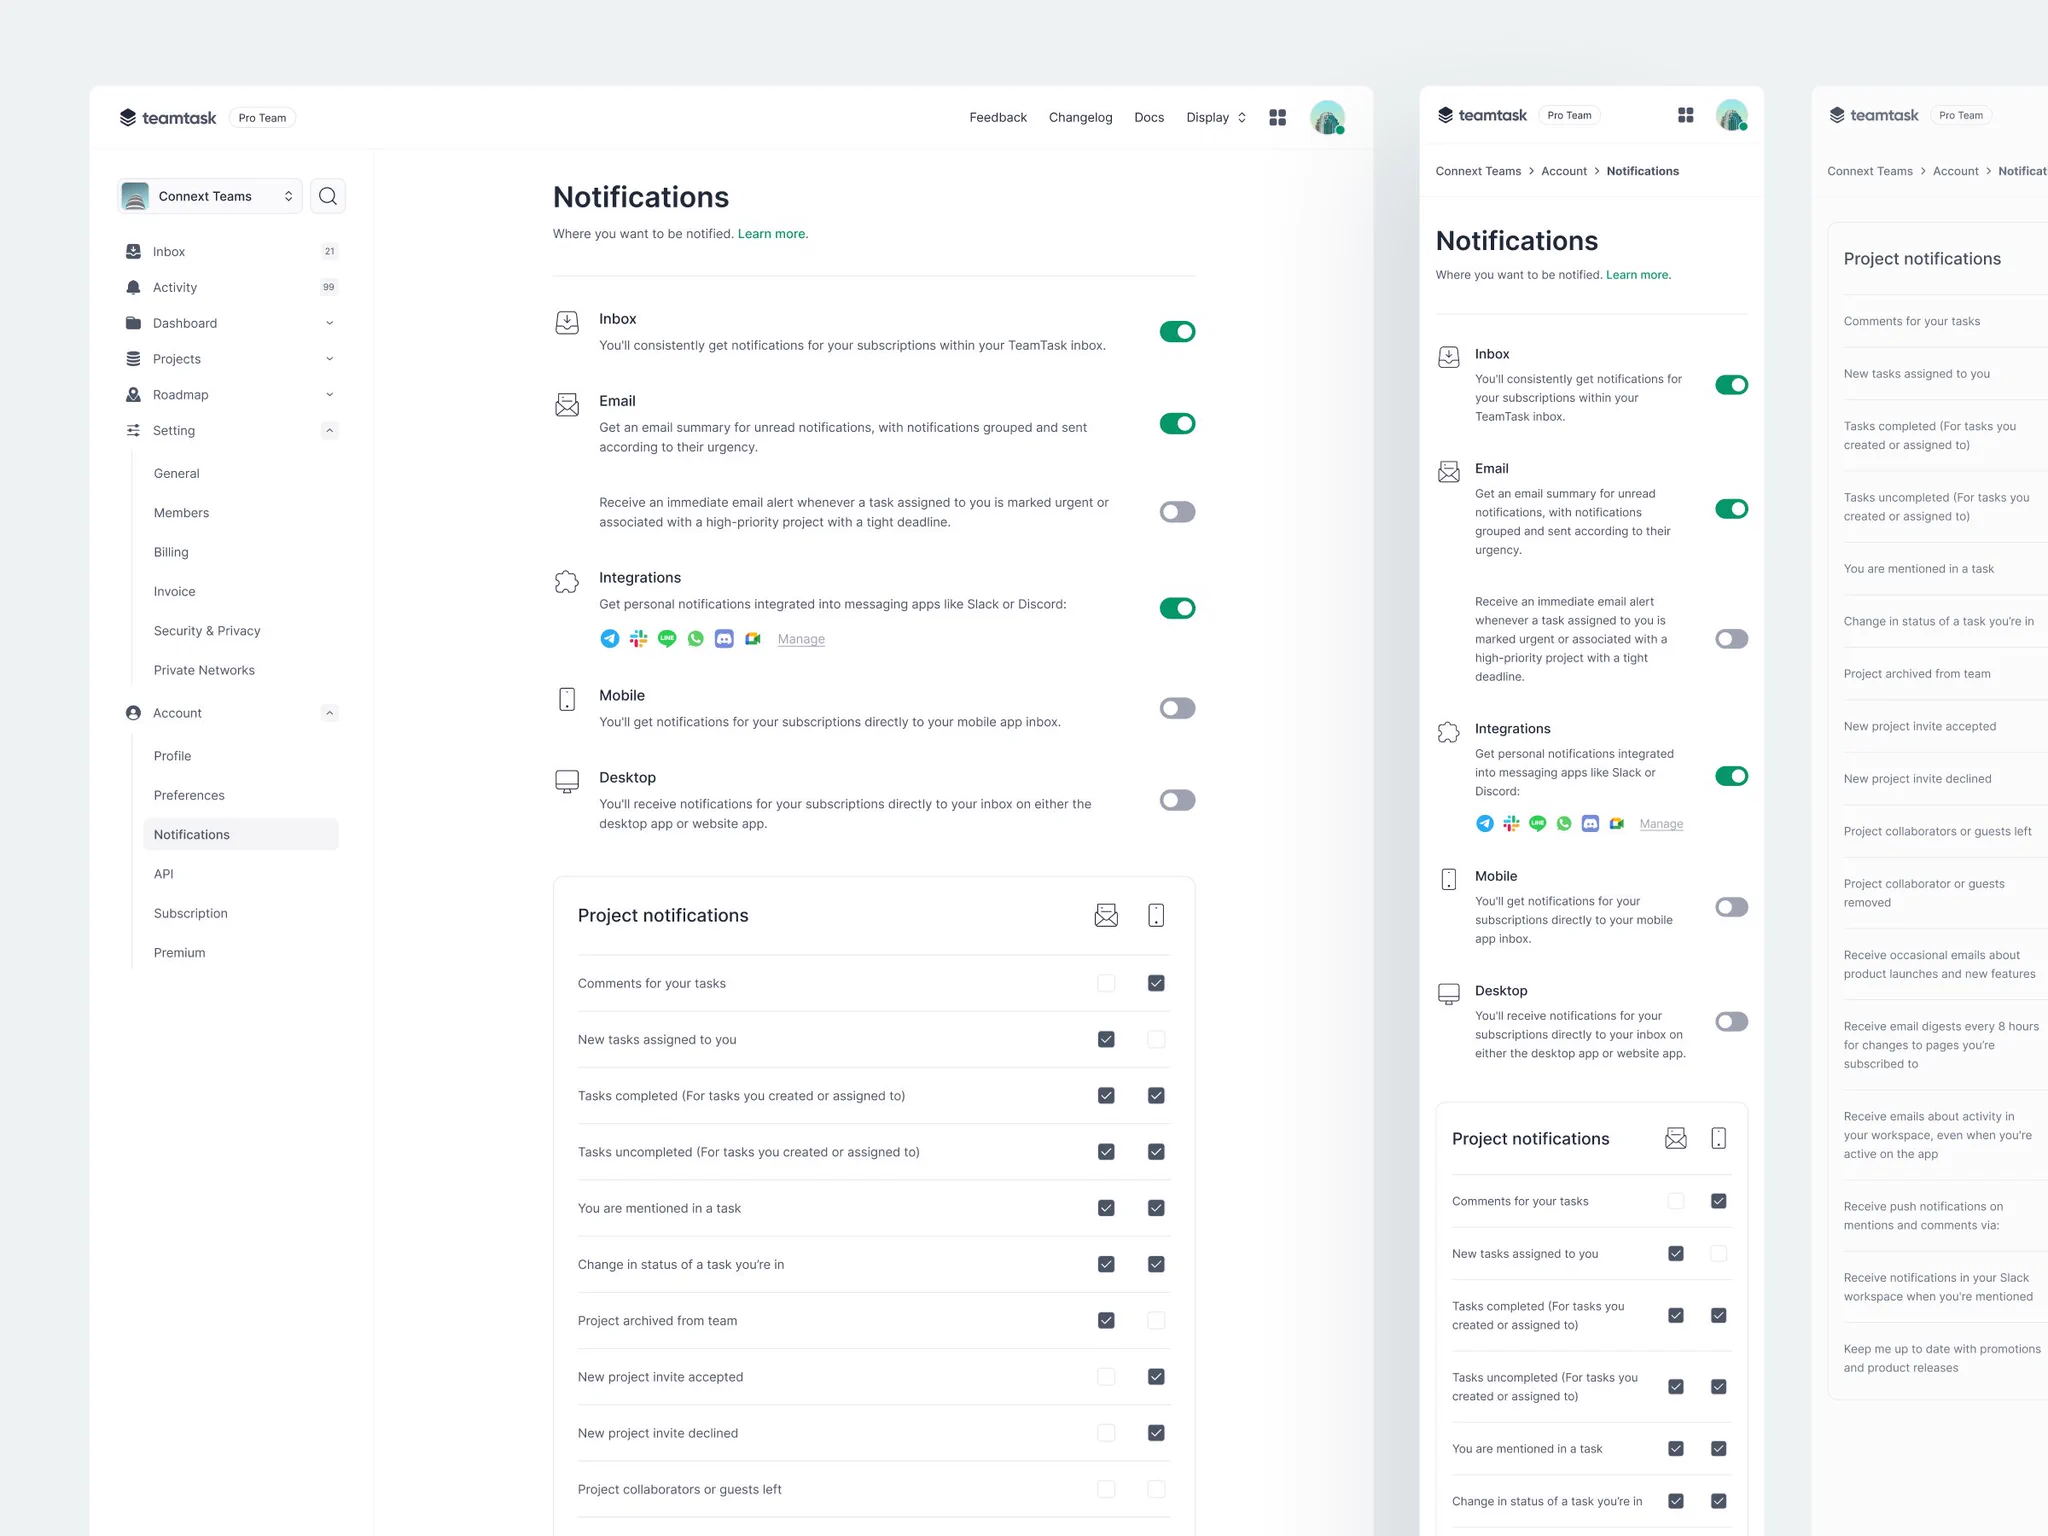Open the Connext Teams workspace switcher
Screen dimensions: 2048x1536
[x=210, y=196]
